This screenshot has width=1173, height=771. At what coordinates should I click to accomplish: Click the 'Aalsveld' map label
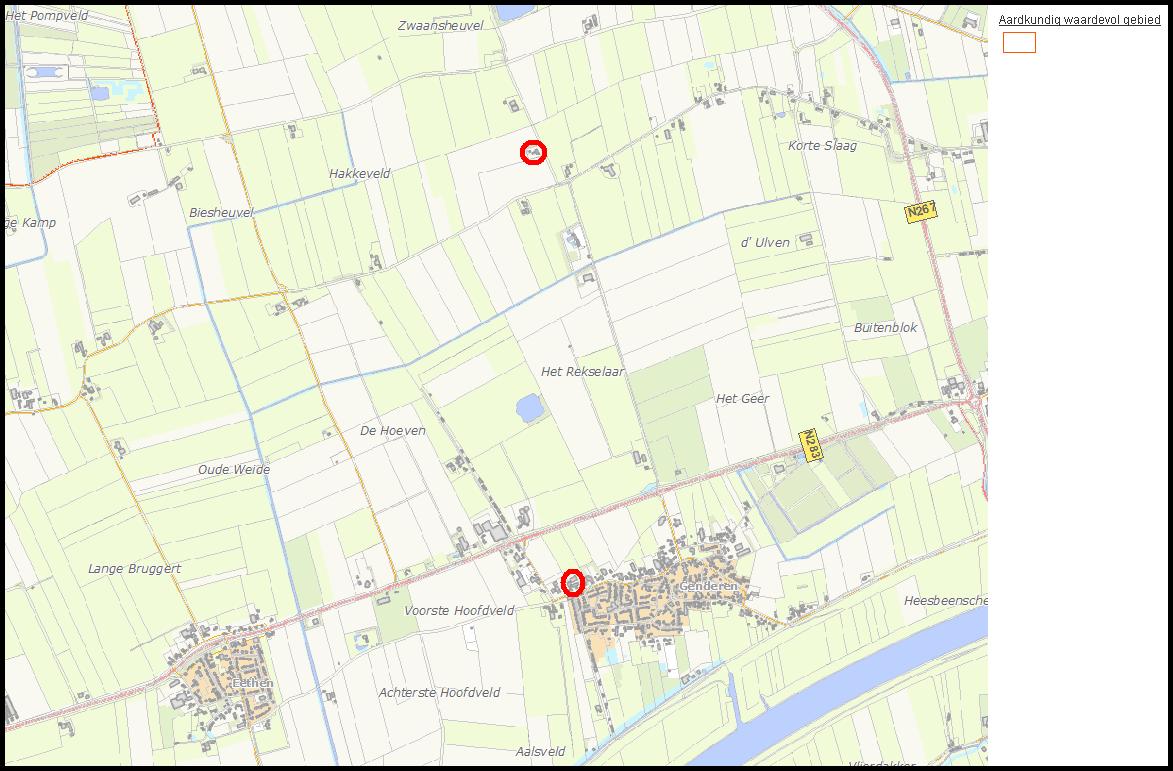(540, 752)
